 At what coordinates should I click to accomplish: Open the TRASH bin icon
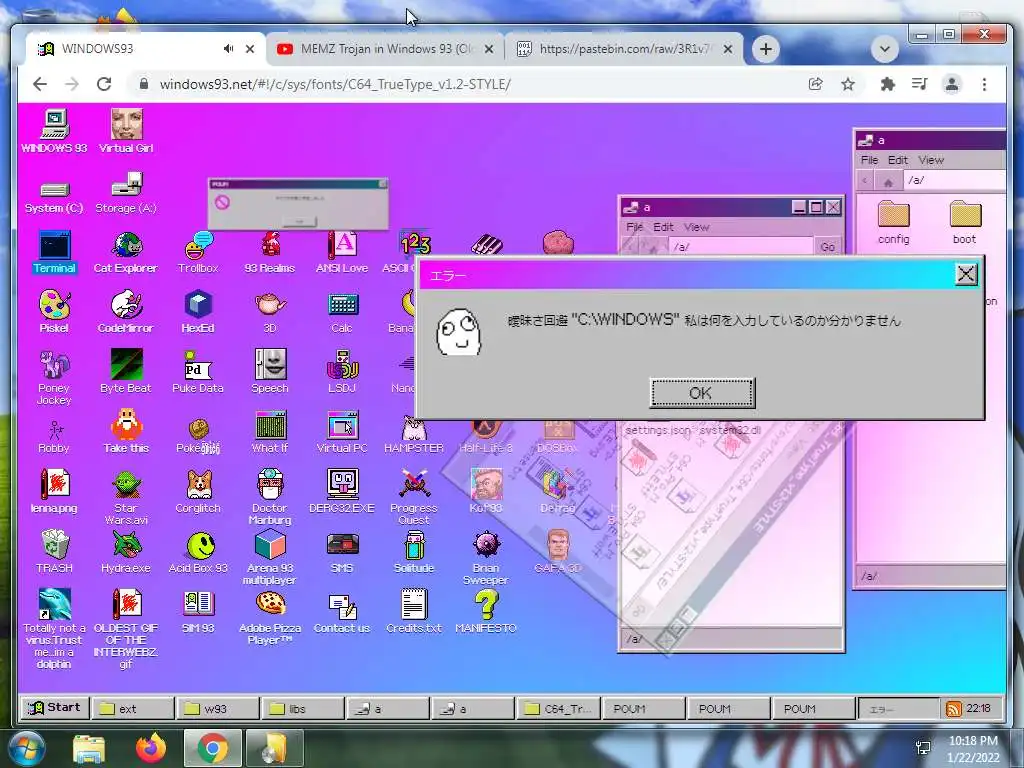(54, 551)
